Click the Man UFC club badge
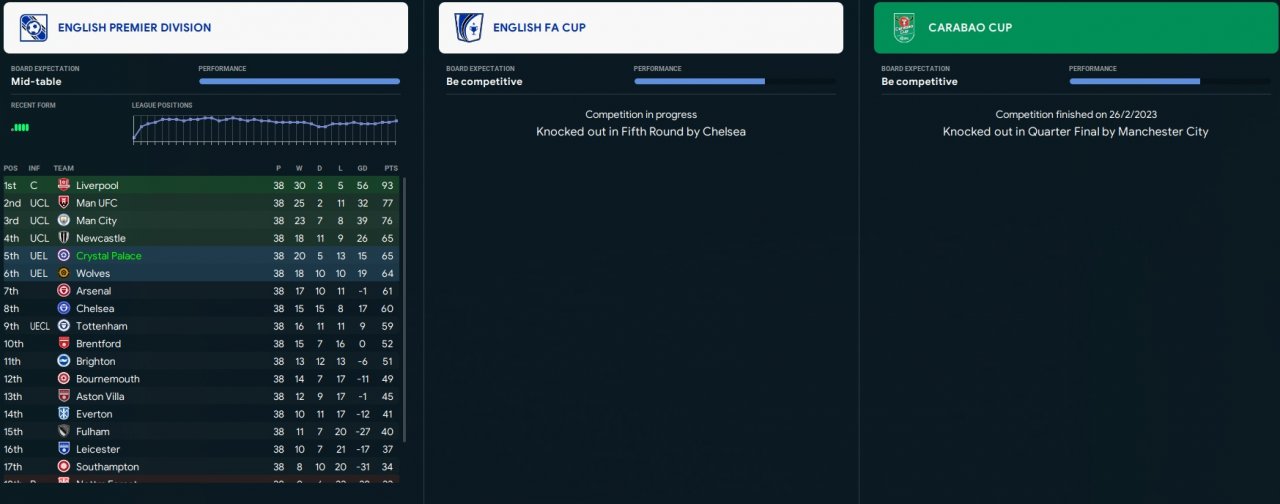Screen dimensions: 1280x504 (x=64, y=203)
